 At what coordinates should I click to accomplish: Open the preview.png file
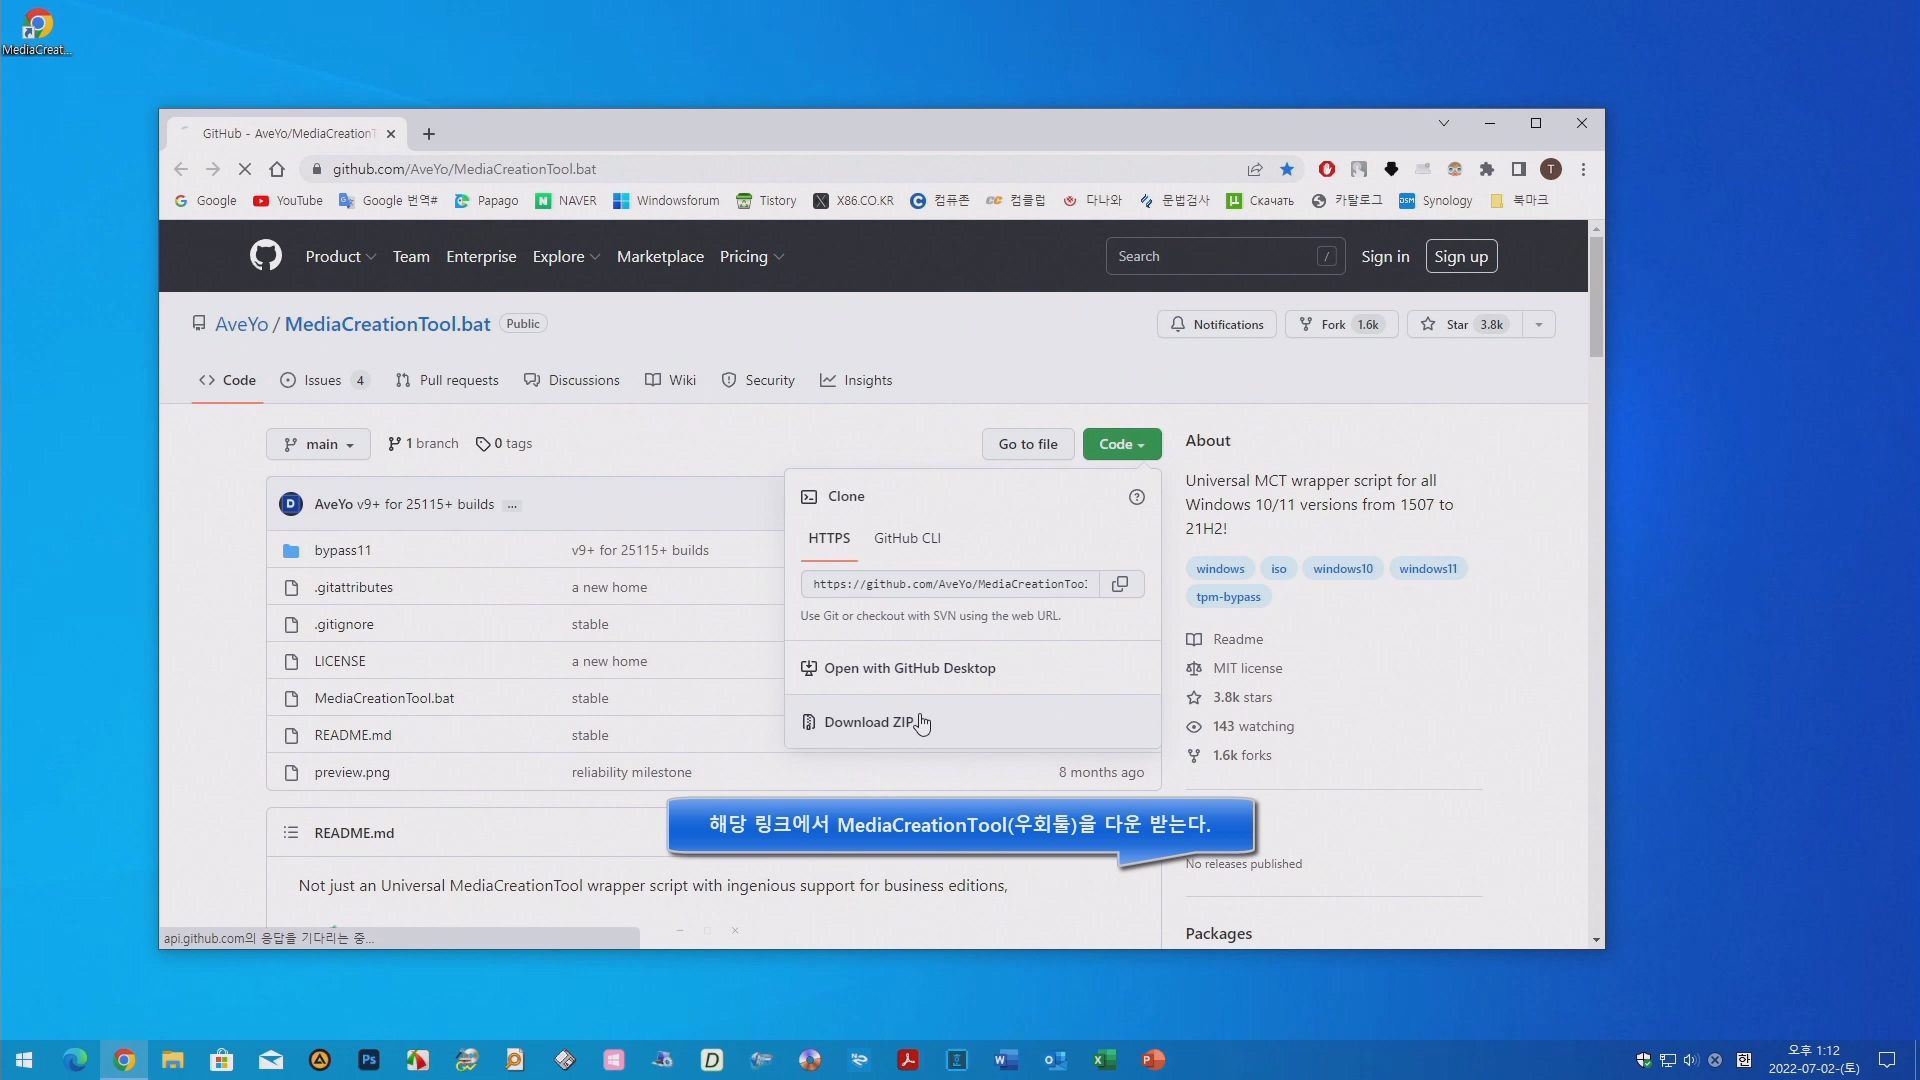point(352,772)
